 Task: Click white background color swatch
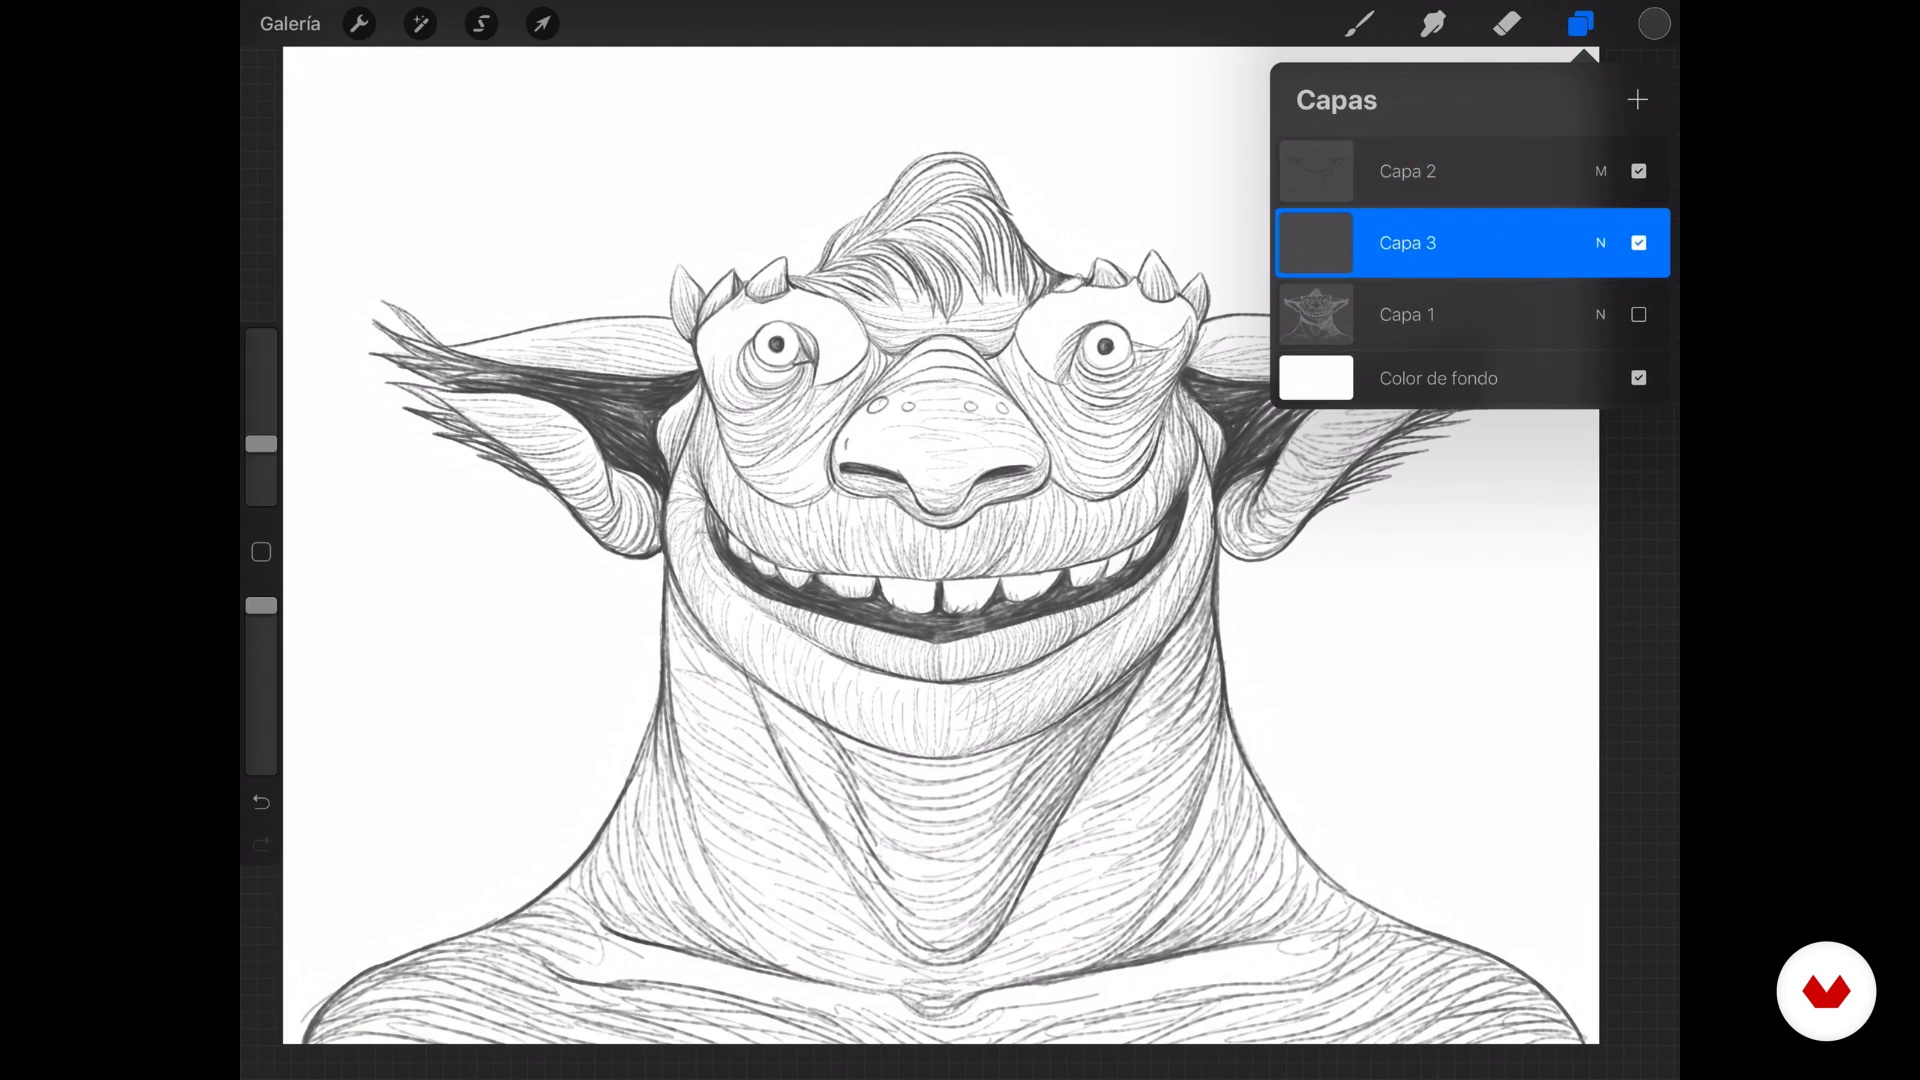1316,378
